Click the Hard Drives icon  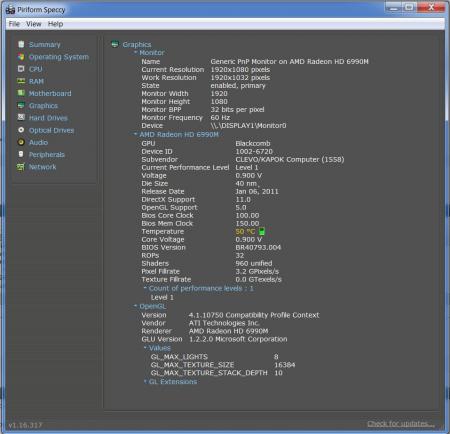point(21,117)
